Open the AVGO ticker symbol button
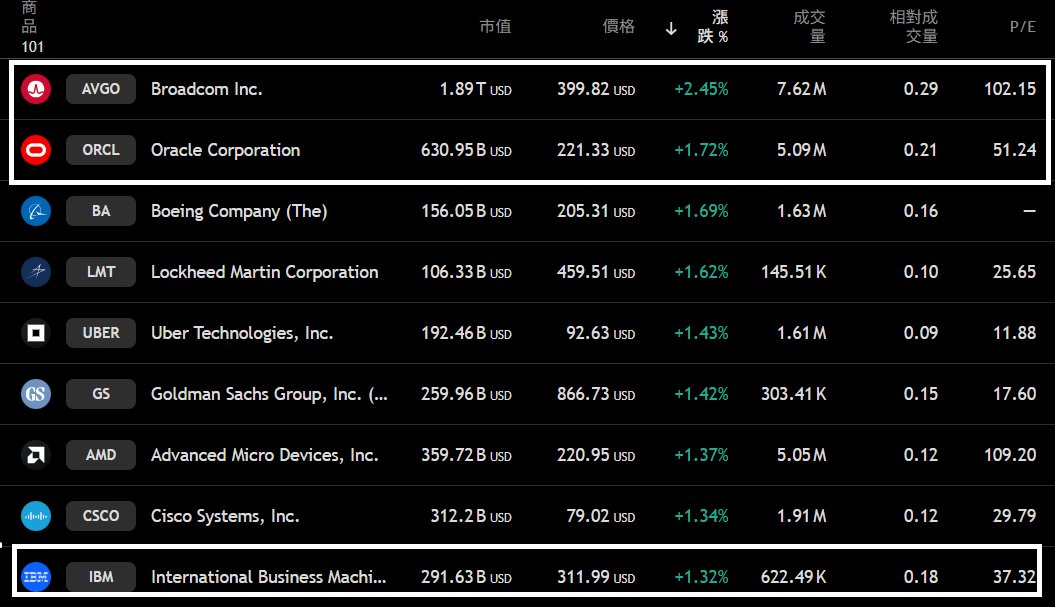 click(101, 89)
